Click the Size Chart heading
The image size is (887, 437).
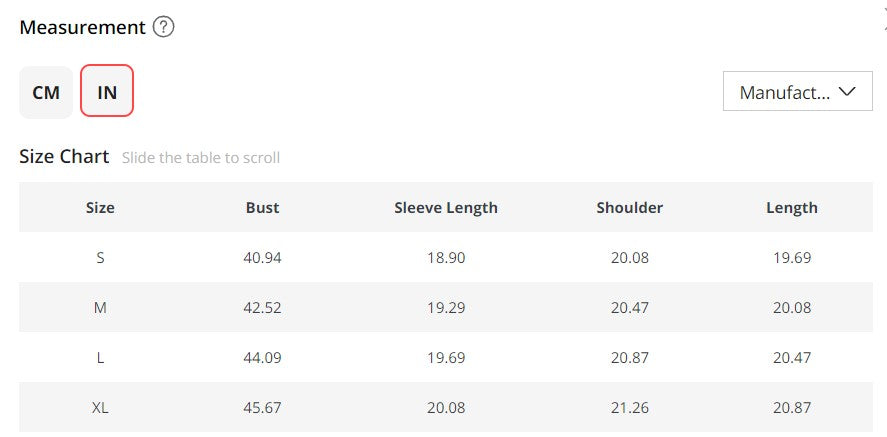click(64, 157)
